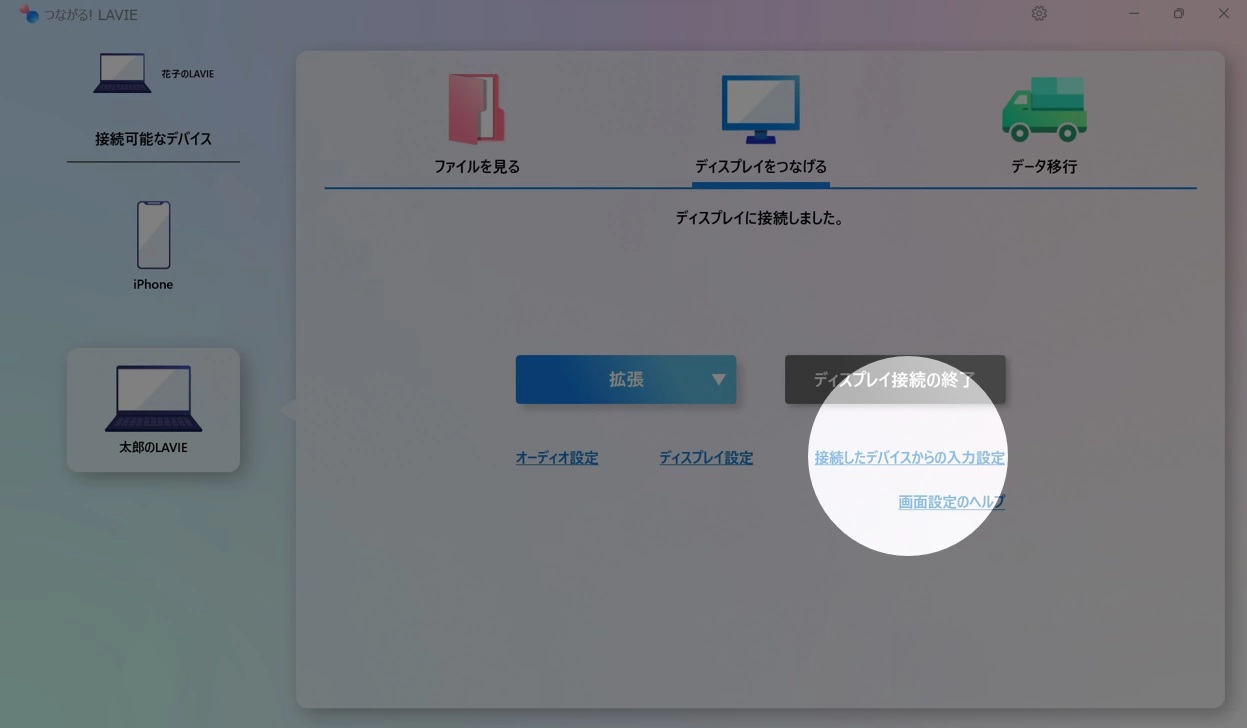The image size is (1247, 728).
Task: Click the ディスプレイ接続の終了 button
Action: pos(895,380)
